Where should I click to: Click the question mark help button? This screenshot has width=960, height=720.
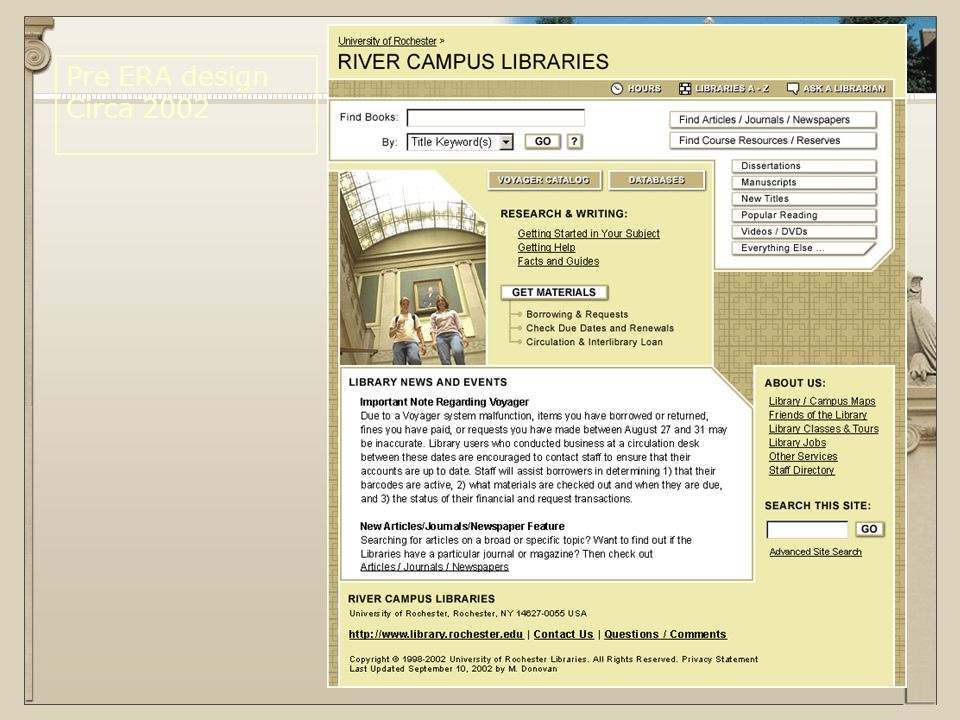574,141
